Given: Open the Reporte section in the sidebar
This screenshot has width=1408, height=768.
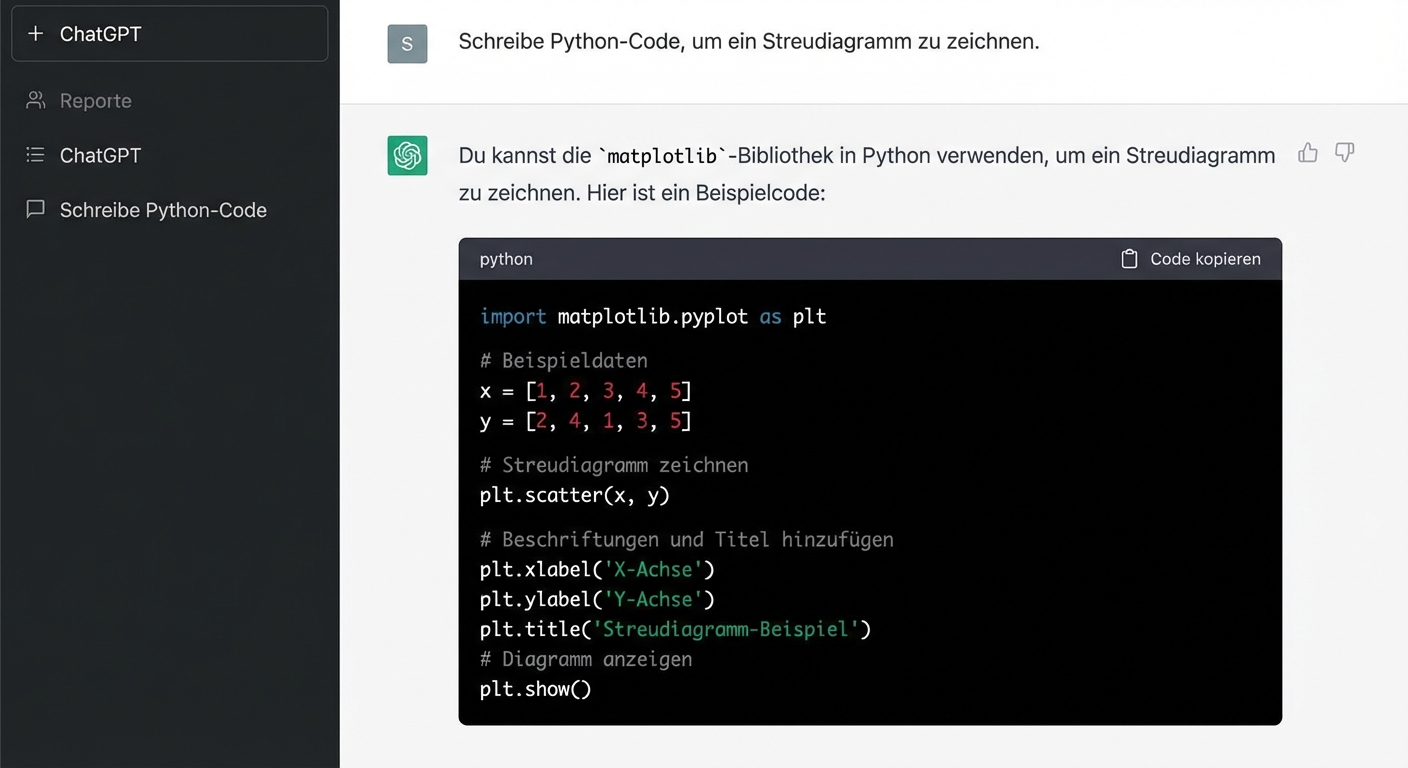Looking at the screenshot, I should pyautogui.click(x=95, y=100).
